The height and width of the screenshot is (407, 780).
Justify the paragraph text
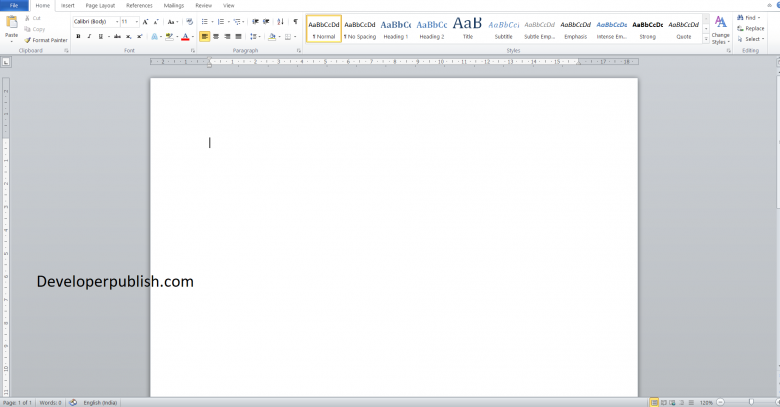tap(238, 36)
